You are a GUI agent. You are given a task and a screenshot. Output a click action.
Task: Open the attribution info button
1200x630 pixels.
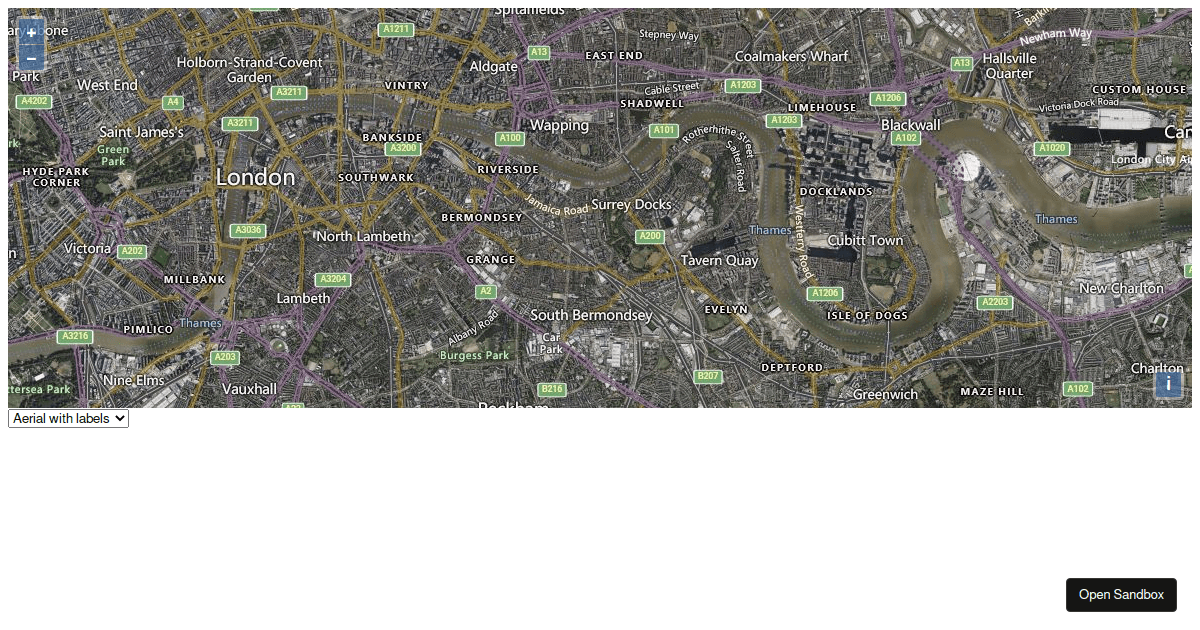pyautogui.click(x=1168, y=384)
